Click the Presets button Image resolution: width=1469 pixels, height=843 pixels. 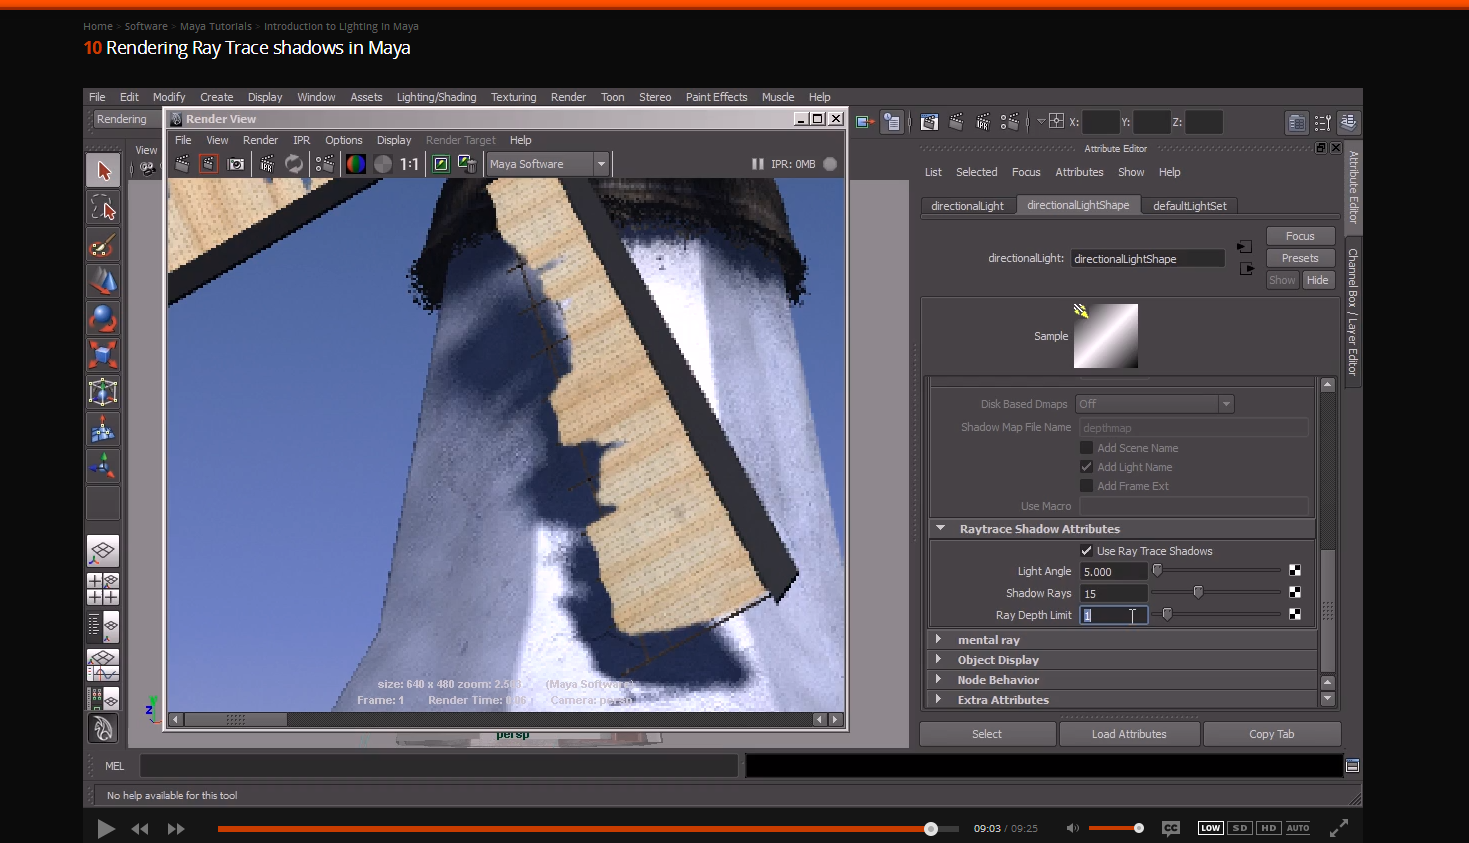[1300, 258]
